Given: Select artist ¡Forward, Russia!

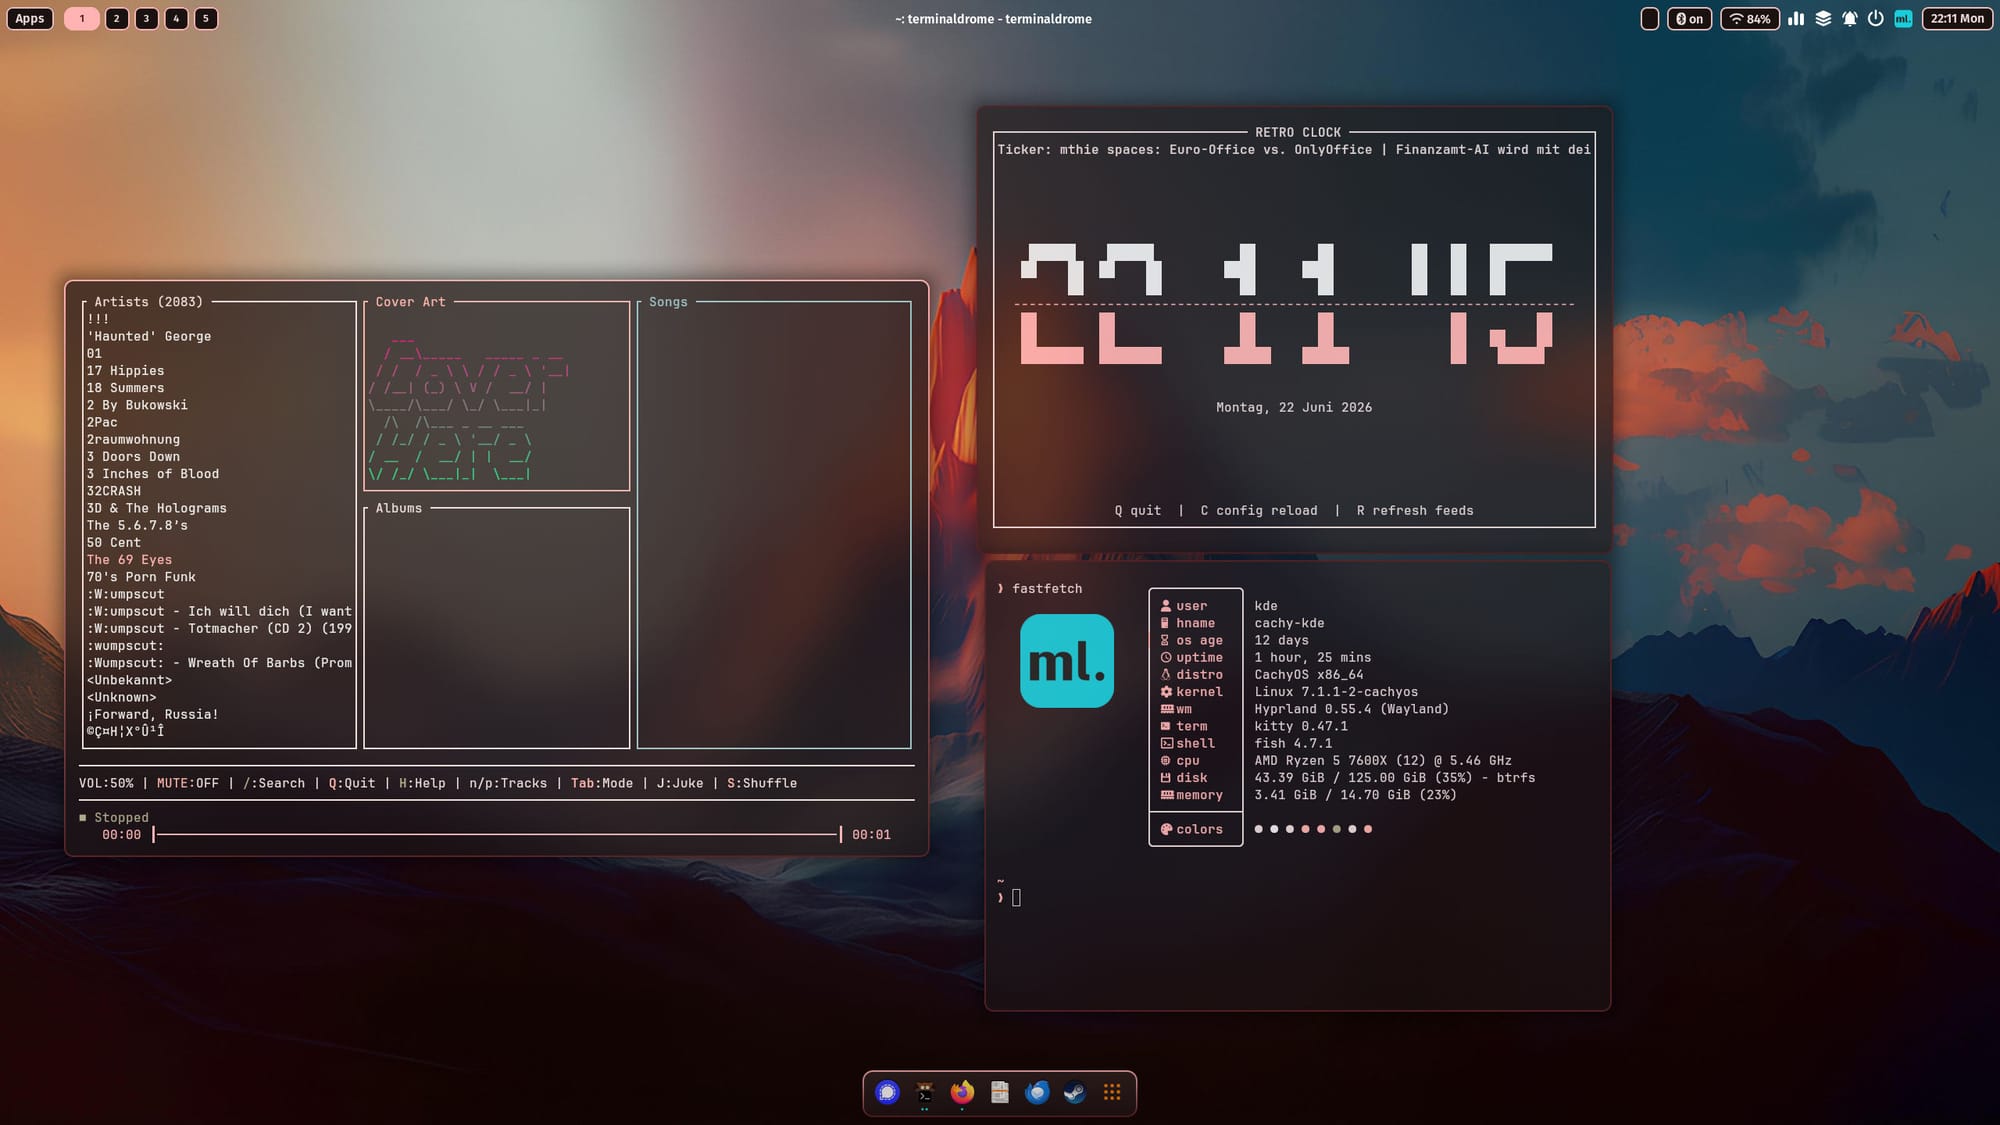Looking at the screenshot, I should click(x=152, y=715).
